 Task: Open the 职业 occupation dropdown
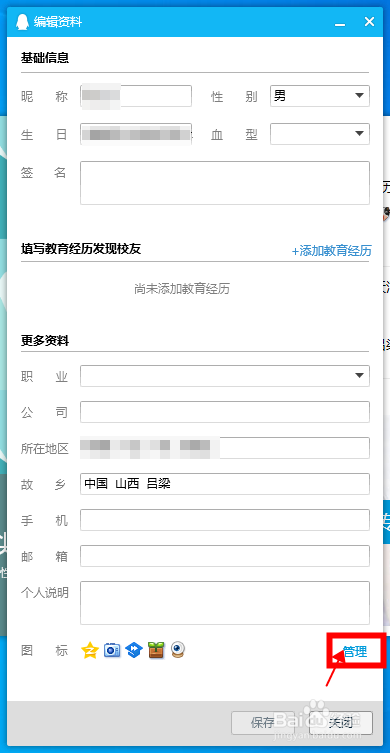tap(225, 376)
